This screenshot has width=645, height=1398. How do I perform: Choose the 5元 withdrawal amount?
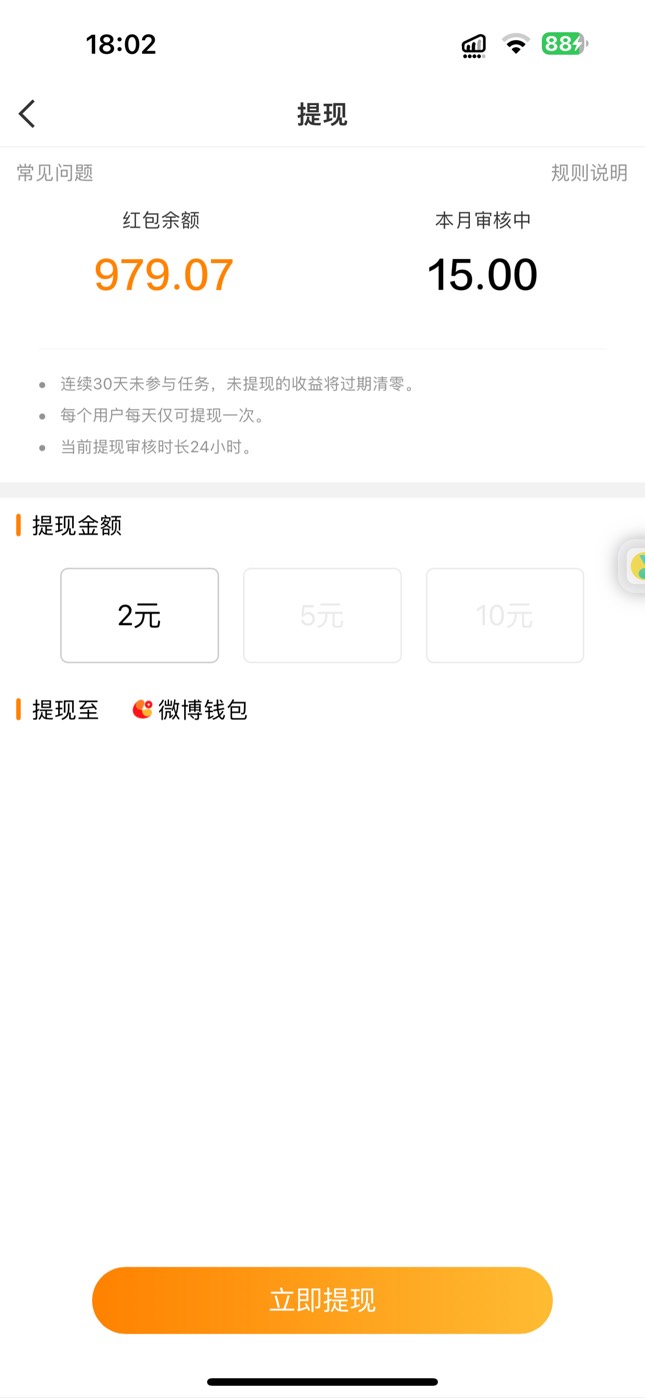coord(322,616)
